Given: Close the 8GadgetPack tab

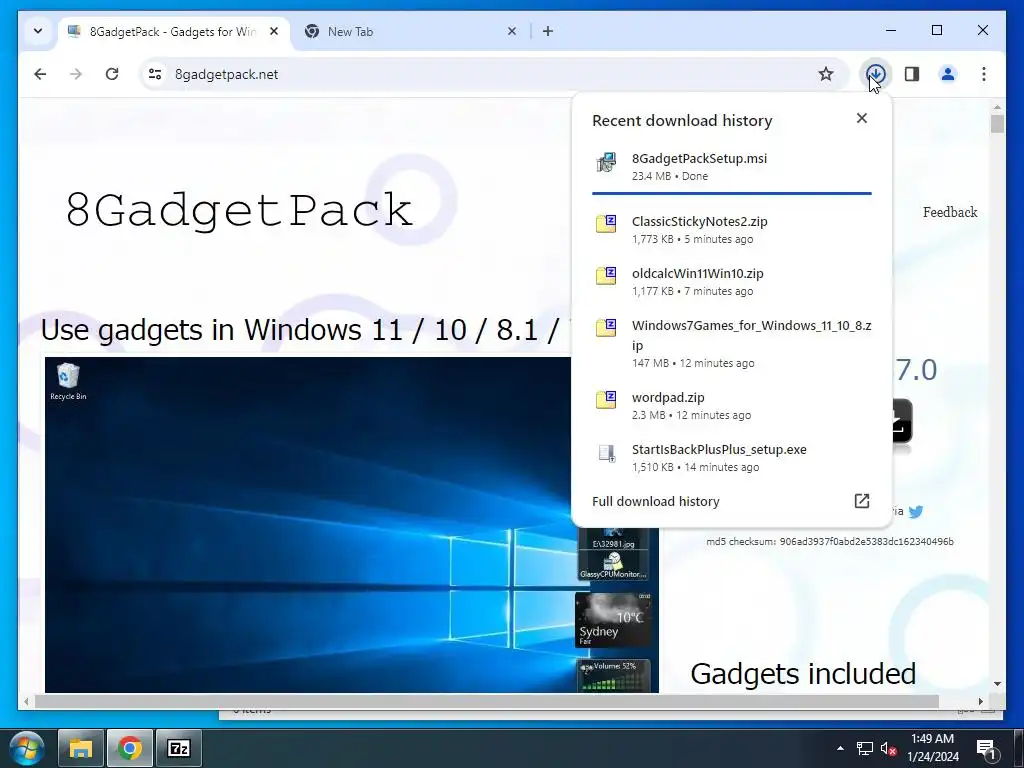Looking at the screenshot, I should (x=274, y=31).
